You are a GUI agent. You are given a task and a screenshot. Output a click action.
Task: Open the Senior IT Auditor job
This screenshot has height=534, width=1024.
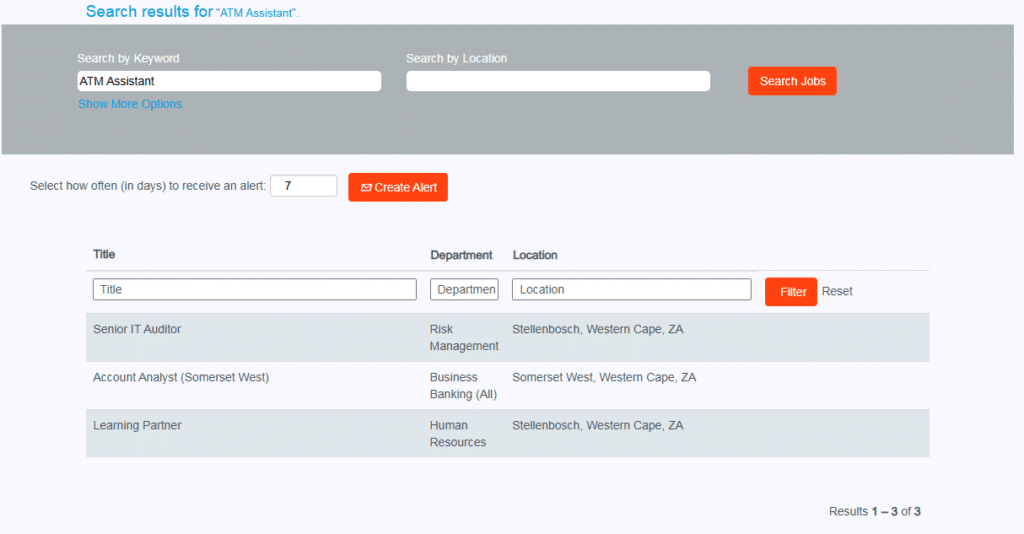(x=137, y=329)
